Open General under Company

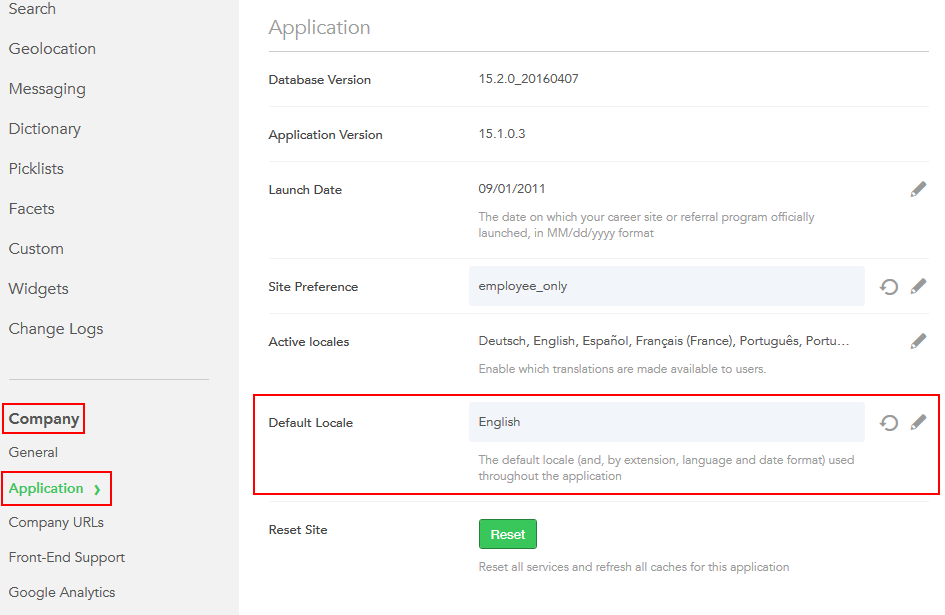tap(33, 452)
